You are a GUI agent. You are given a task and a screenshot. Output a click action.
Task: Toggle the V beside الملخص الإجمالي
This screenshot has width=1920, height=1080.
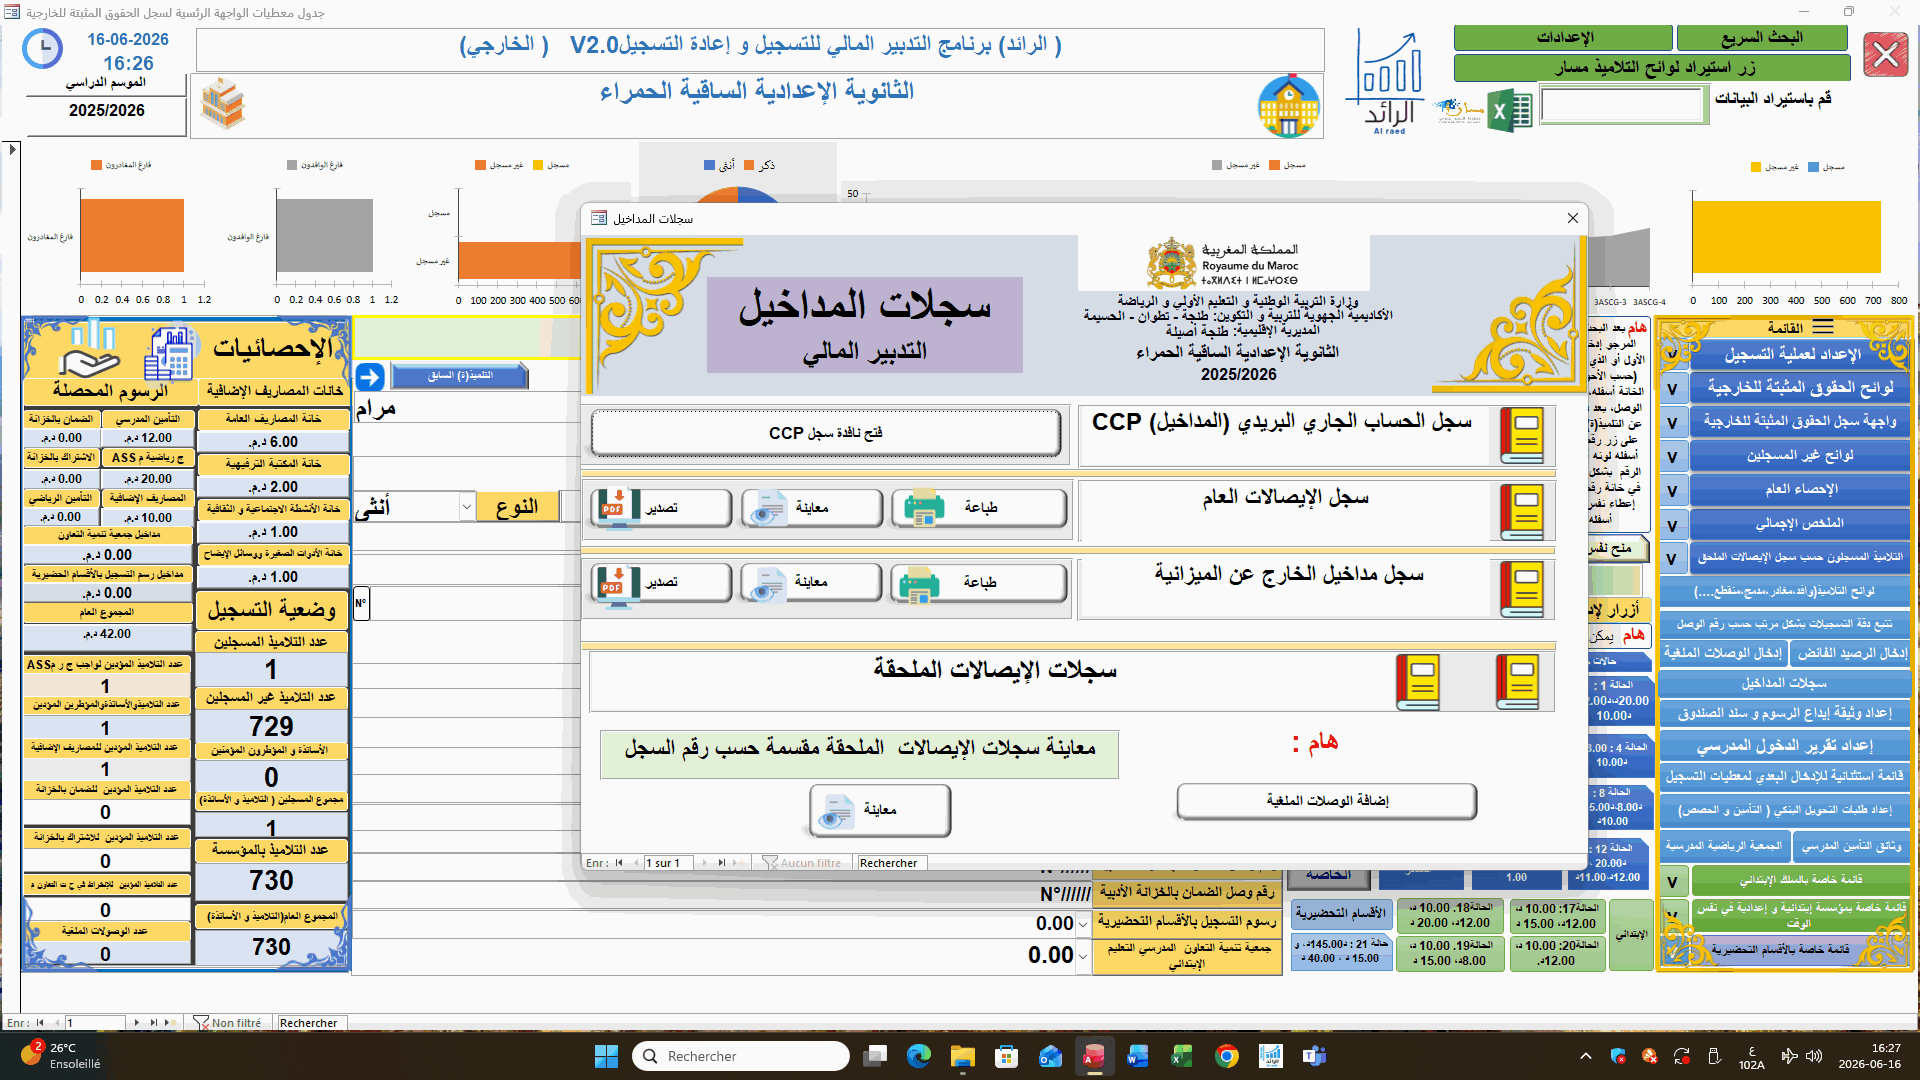pos(1672,525)
